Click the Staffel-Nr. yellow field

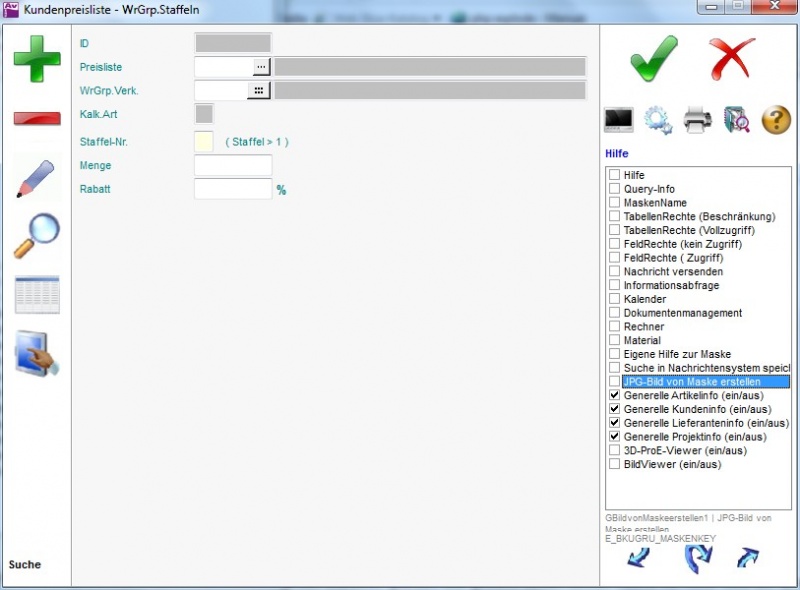point(204,142)
